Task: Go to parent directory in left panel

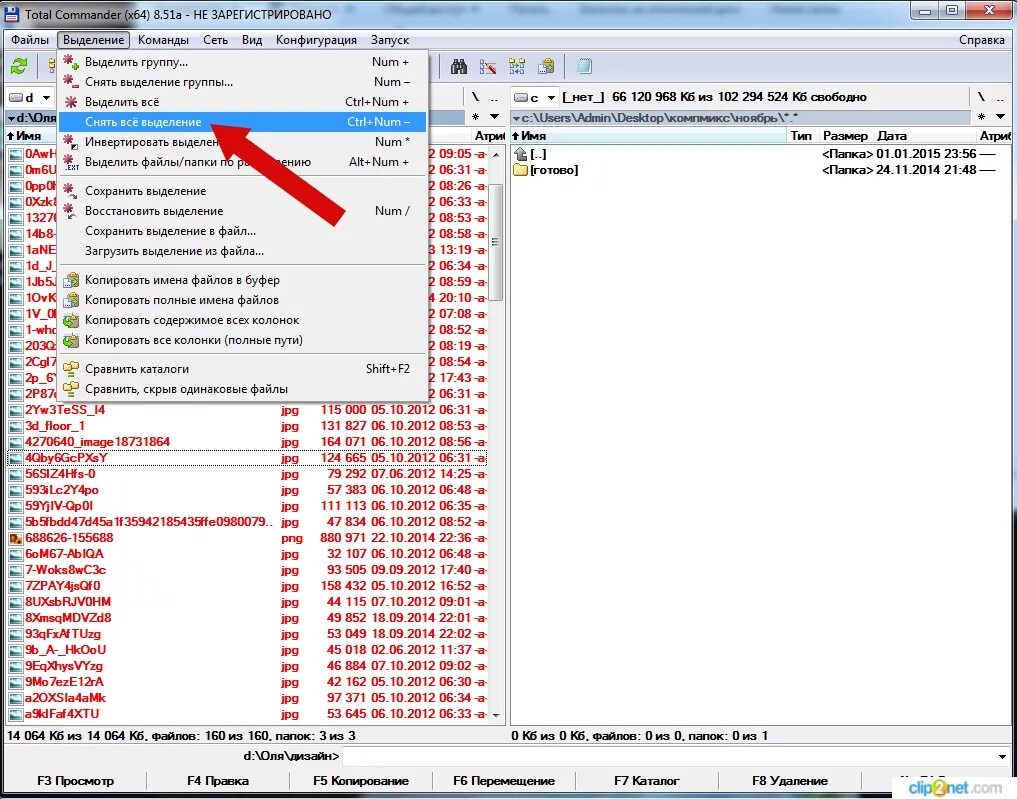Action: click(x=495, y=97)
